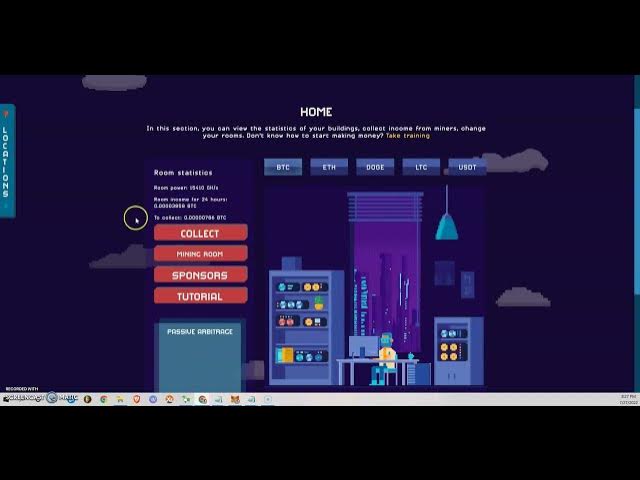
Task: Click the taskbar clock
Action: click(x=628, y=399)
